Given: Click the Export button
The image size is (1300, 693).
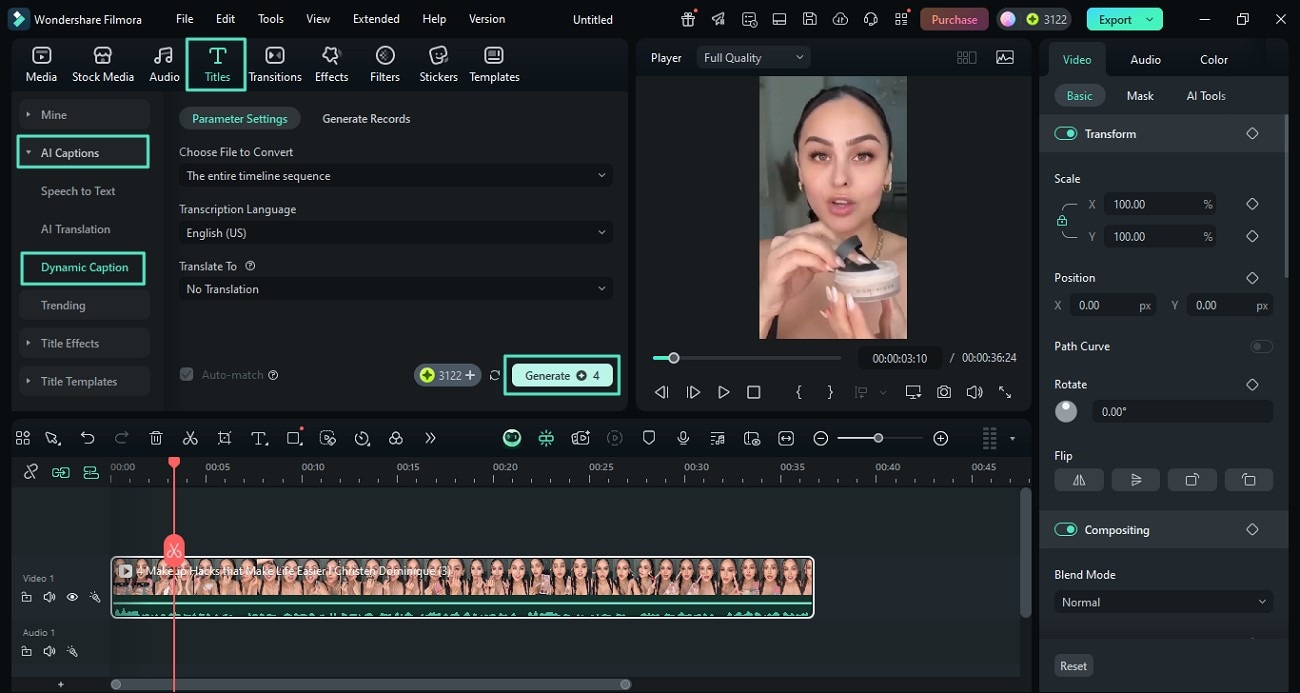Looking at the screenshot, I should click(1124, 19).
